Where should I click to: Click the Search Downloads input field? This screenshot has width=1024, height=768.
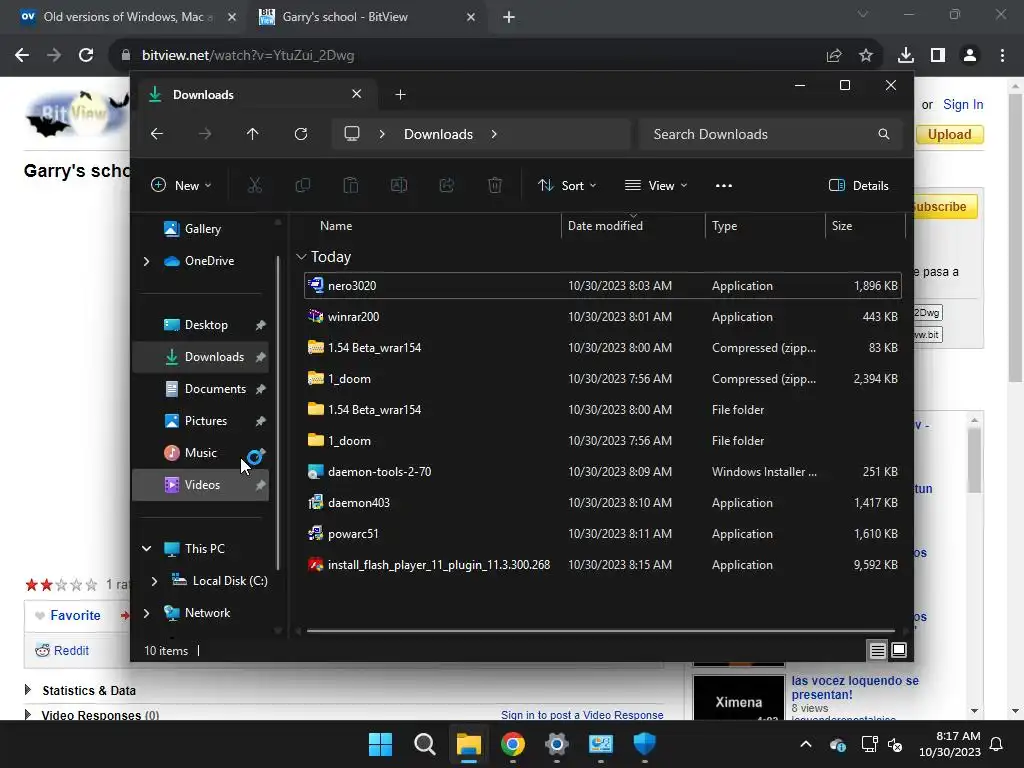(771, 134)
